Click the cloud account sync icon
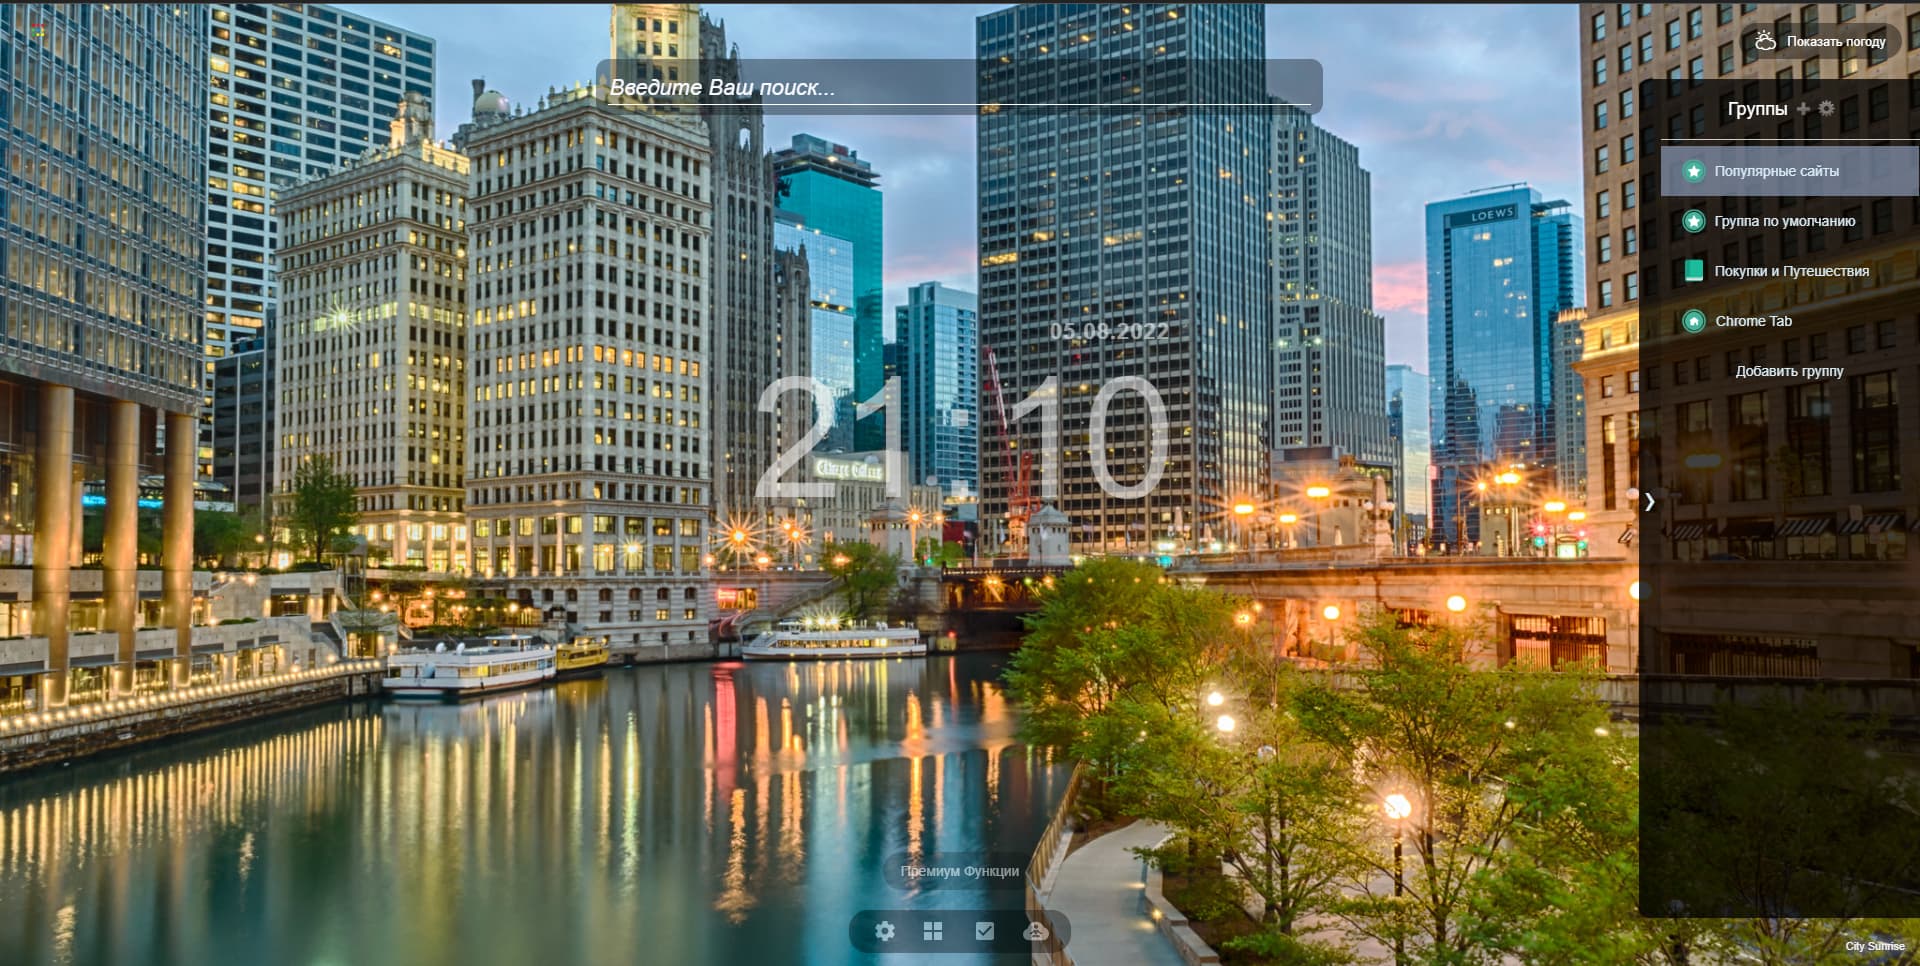1920x966 pixels. [1036, 931]
